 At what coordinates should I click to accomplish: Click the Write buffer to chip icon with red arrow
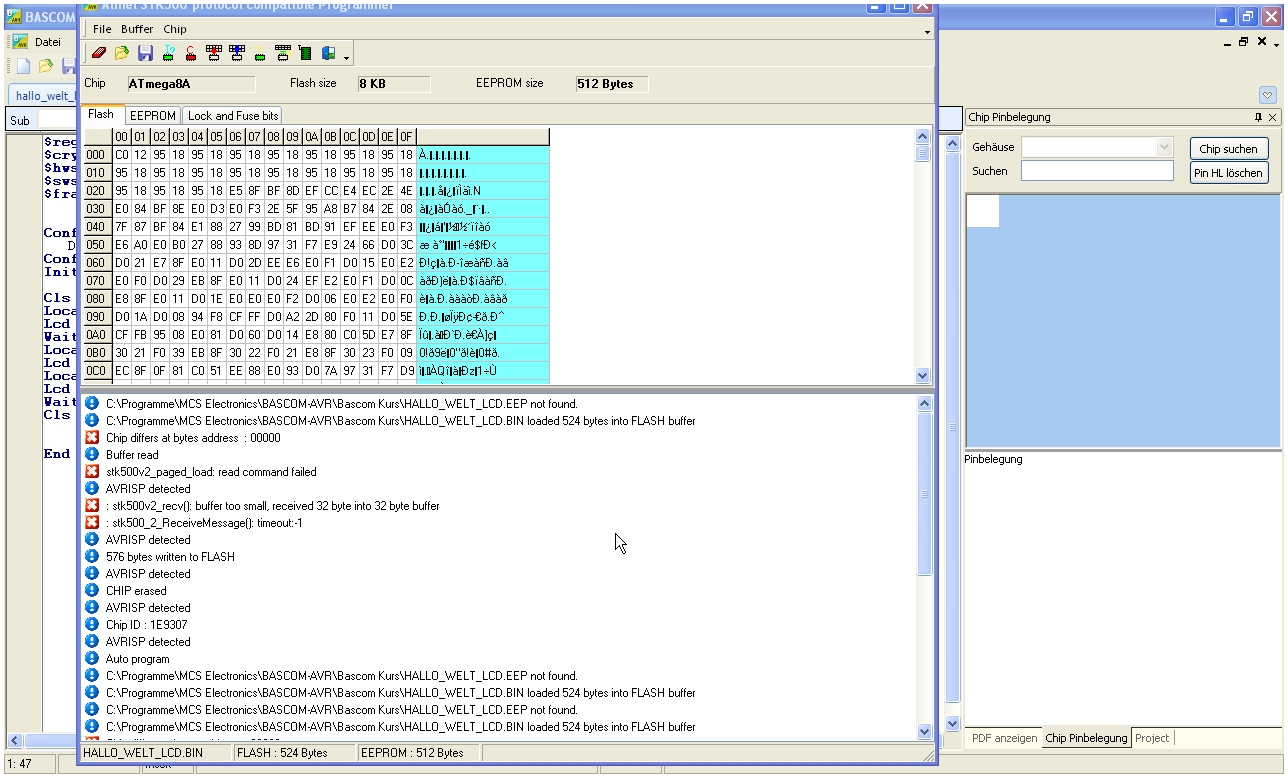coord(213,53)
